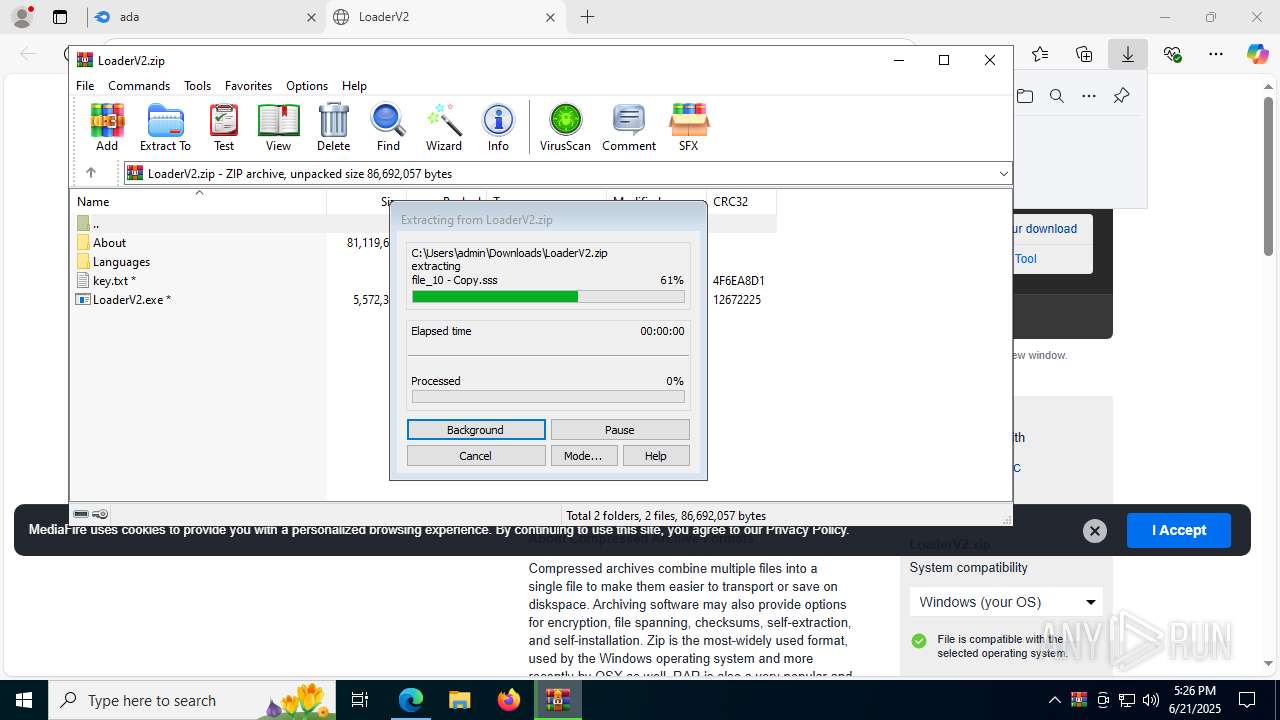
Task: Open a new browser tab
Action: (x=587, y=17)
